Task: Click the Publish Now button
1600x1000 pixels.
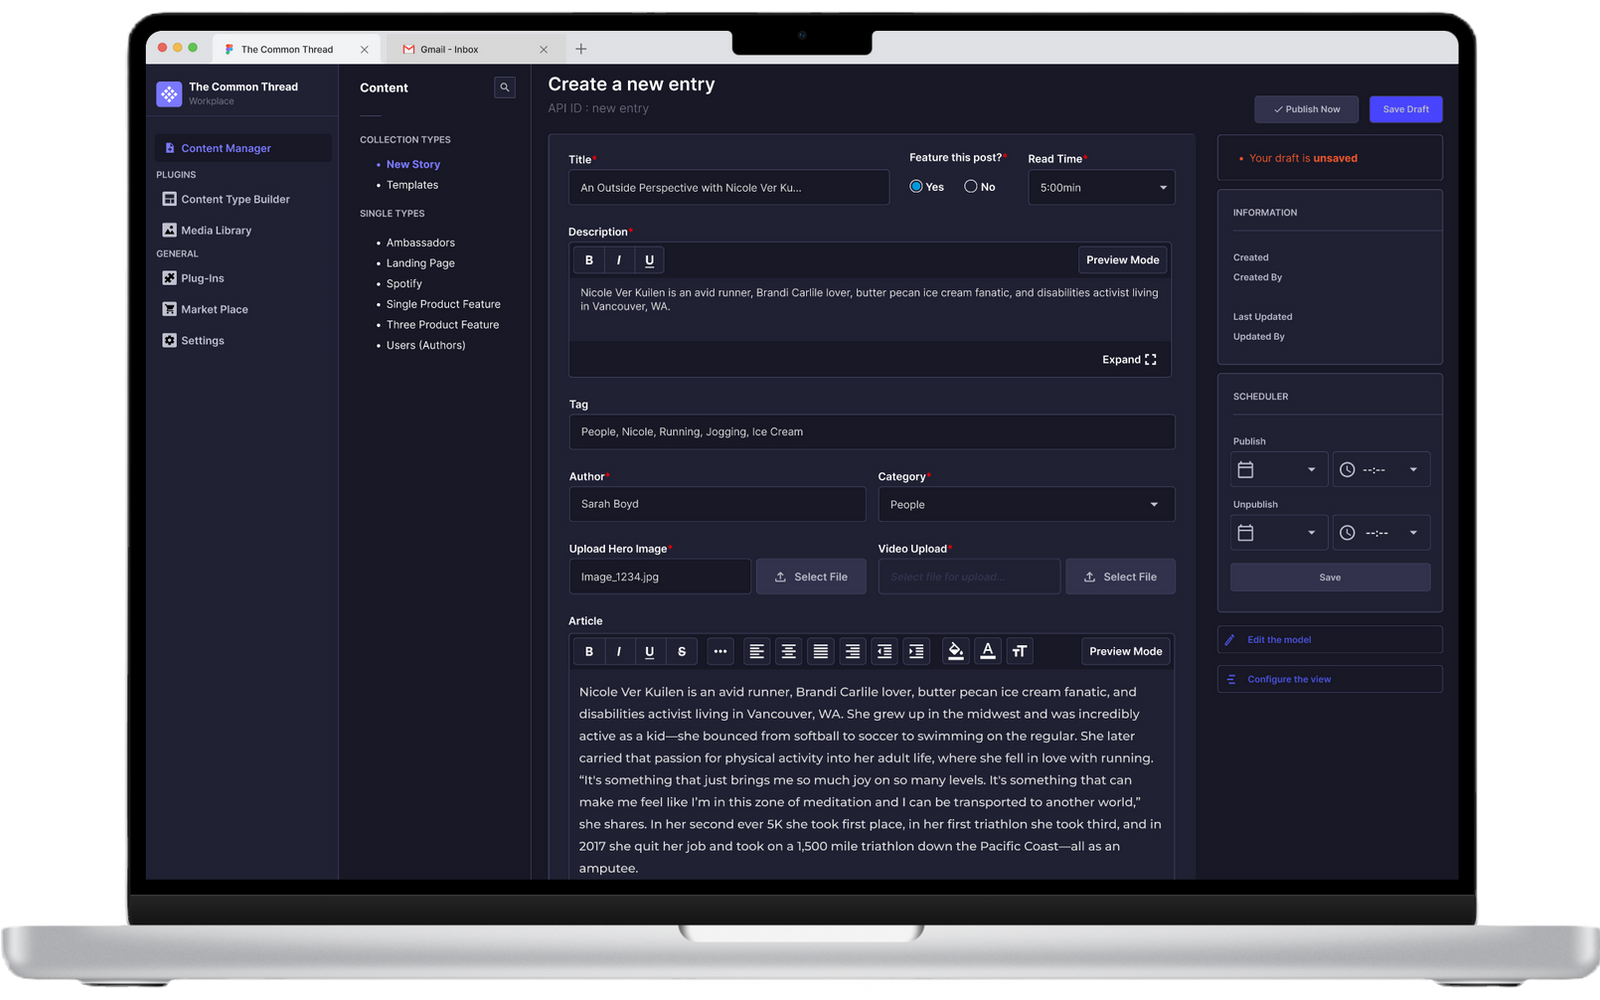Action: pyautogui.click(x=1307, y=109)
